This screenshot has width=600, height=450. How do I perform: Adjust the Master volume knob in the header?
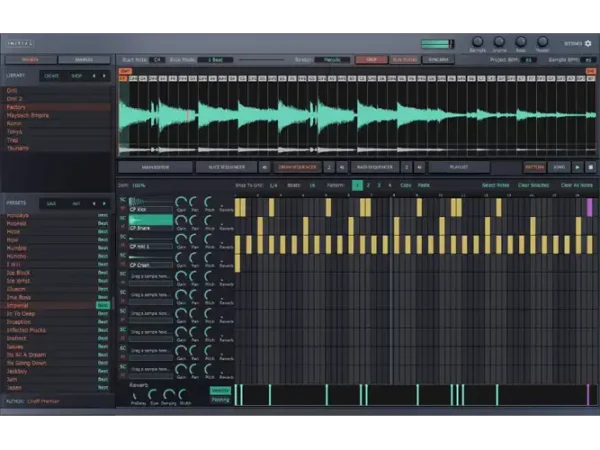542,42
